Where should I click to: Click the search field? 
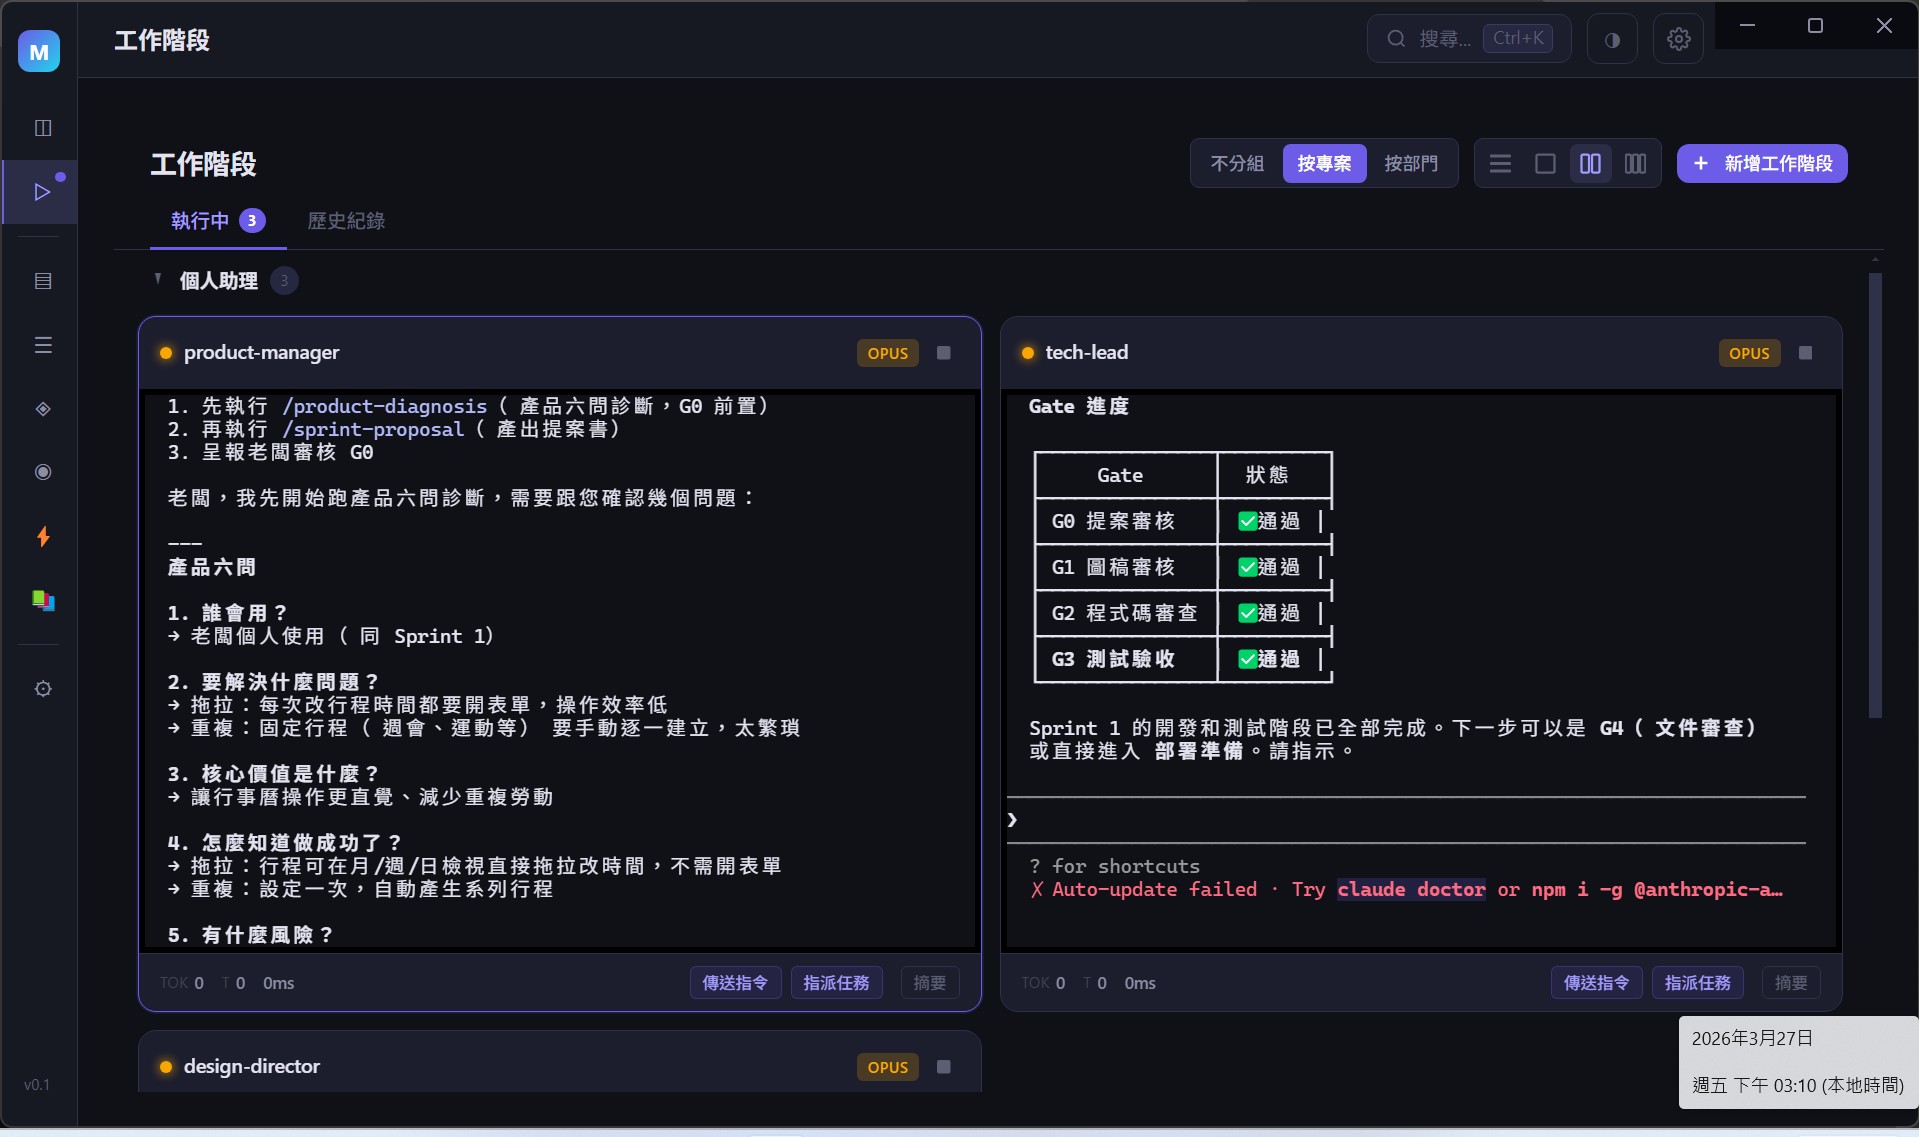(x=1469, y=39)
